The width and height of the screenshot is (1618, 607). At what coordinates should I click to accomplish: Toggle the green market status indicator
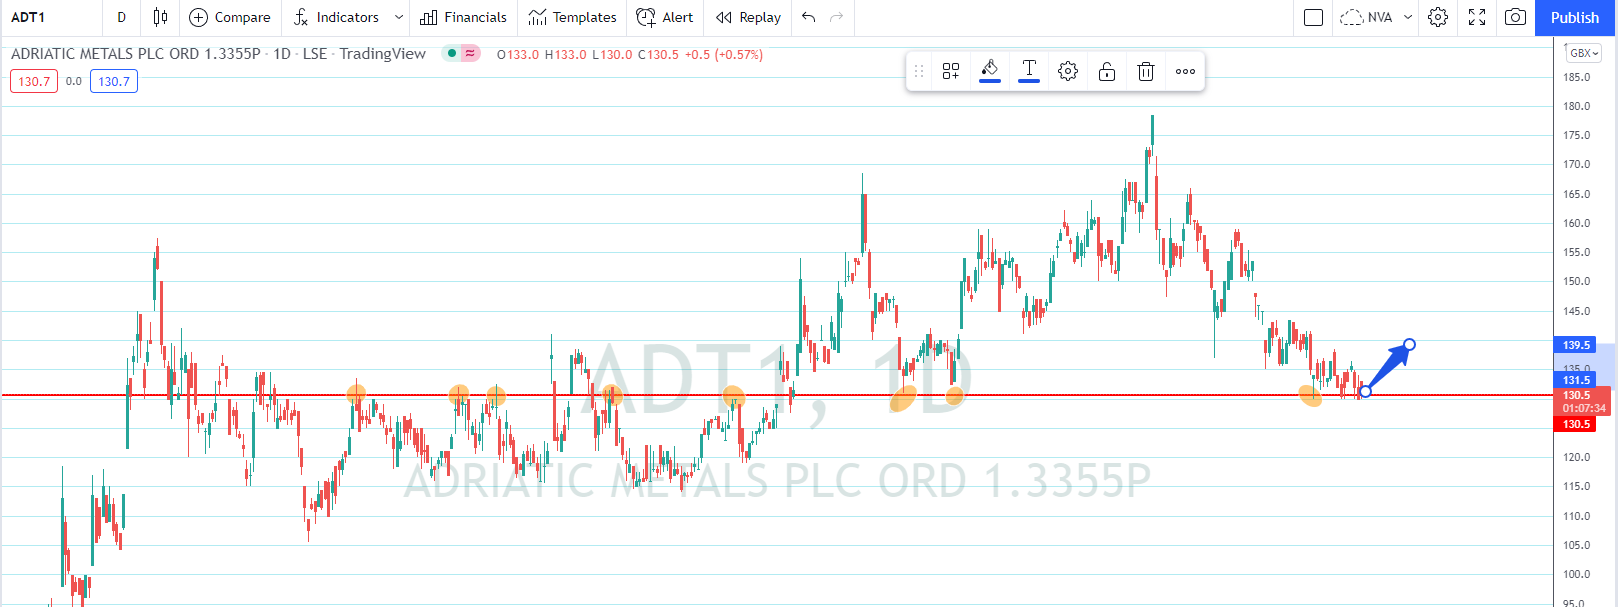coord(452,54)
